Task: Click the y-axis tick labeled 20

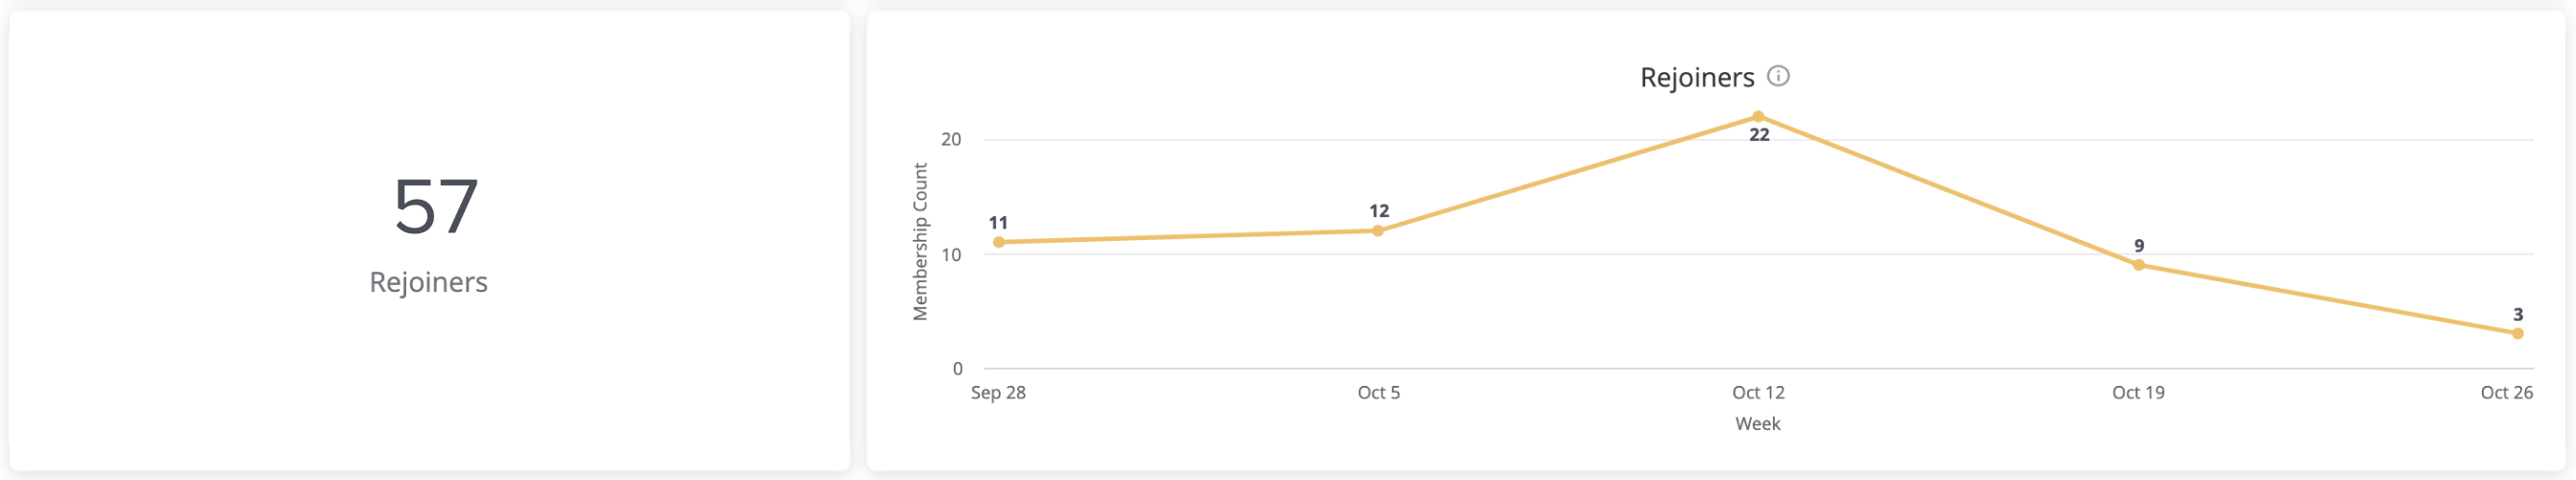Action: [951, 140]
